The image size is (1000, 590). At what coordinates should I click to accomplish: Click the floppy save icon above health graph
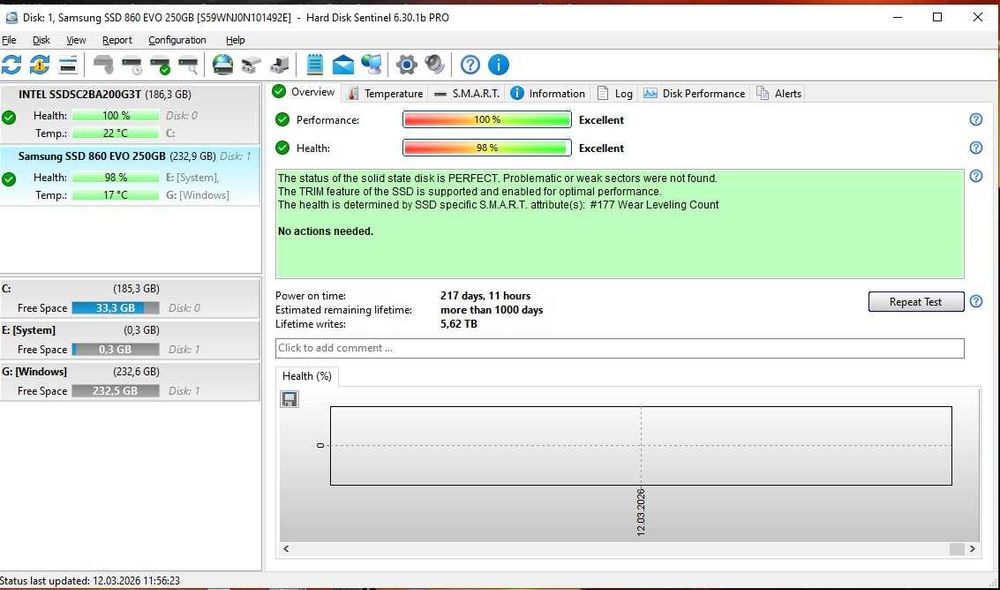point(290,399)
